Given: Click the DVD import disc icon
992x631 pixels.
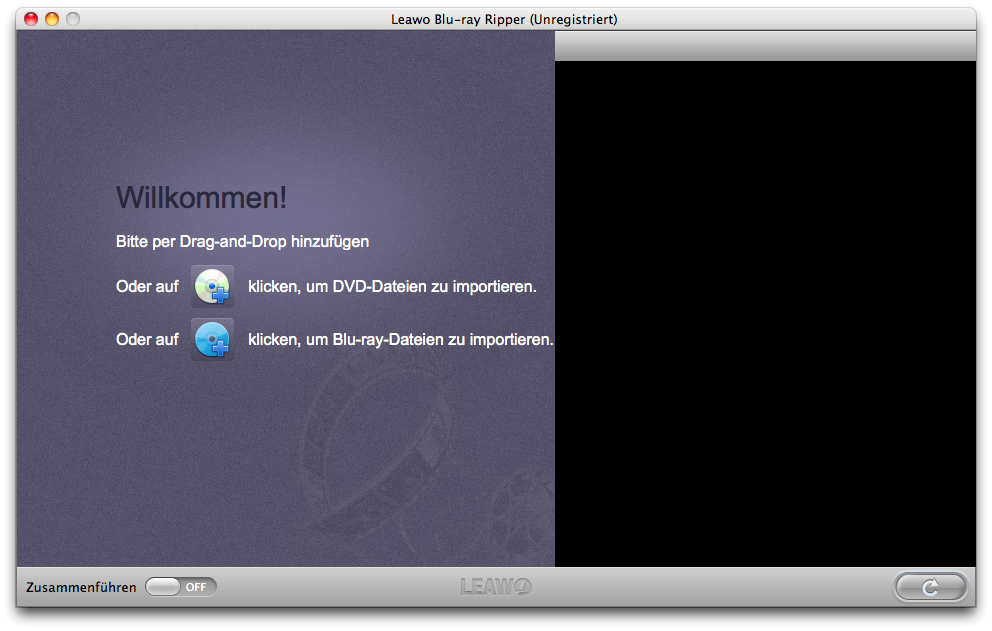Looking at the screenshot, I should [213, 287].
